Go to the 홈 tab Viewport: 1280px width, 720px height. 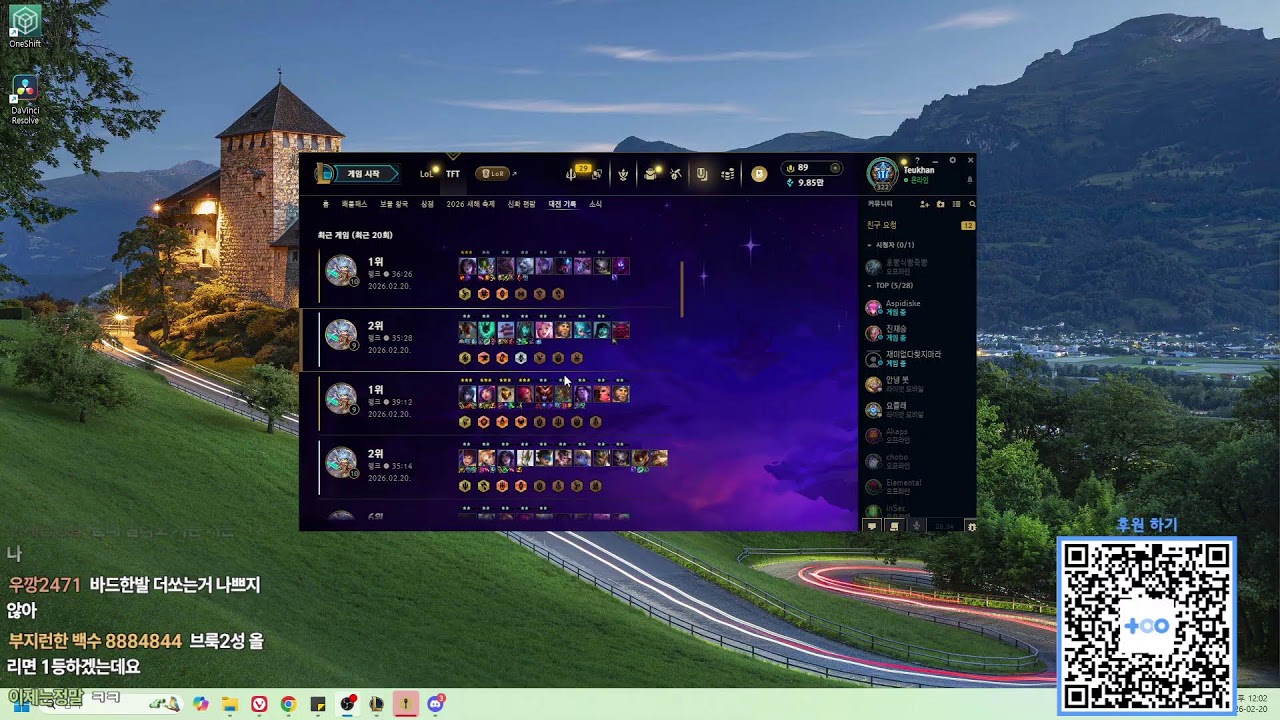pos(325,204)
